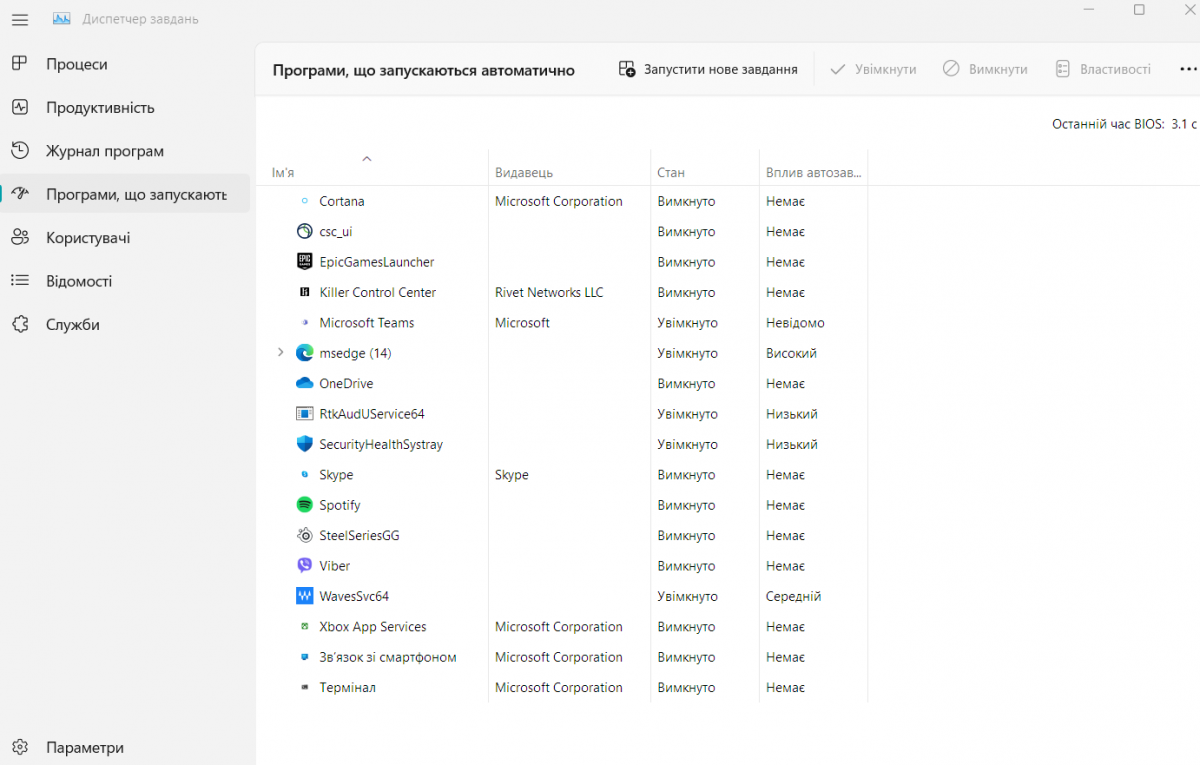This screenshot has width=1200, height=765.
Task: Click the Killer Control Center icon
Action: [x=305, y=293]
